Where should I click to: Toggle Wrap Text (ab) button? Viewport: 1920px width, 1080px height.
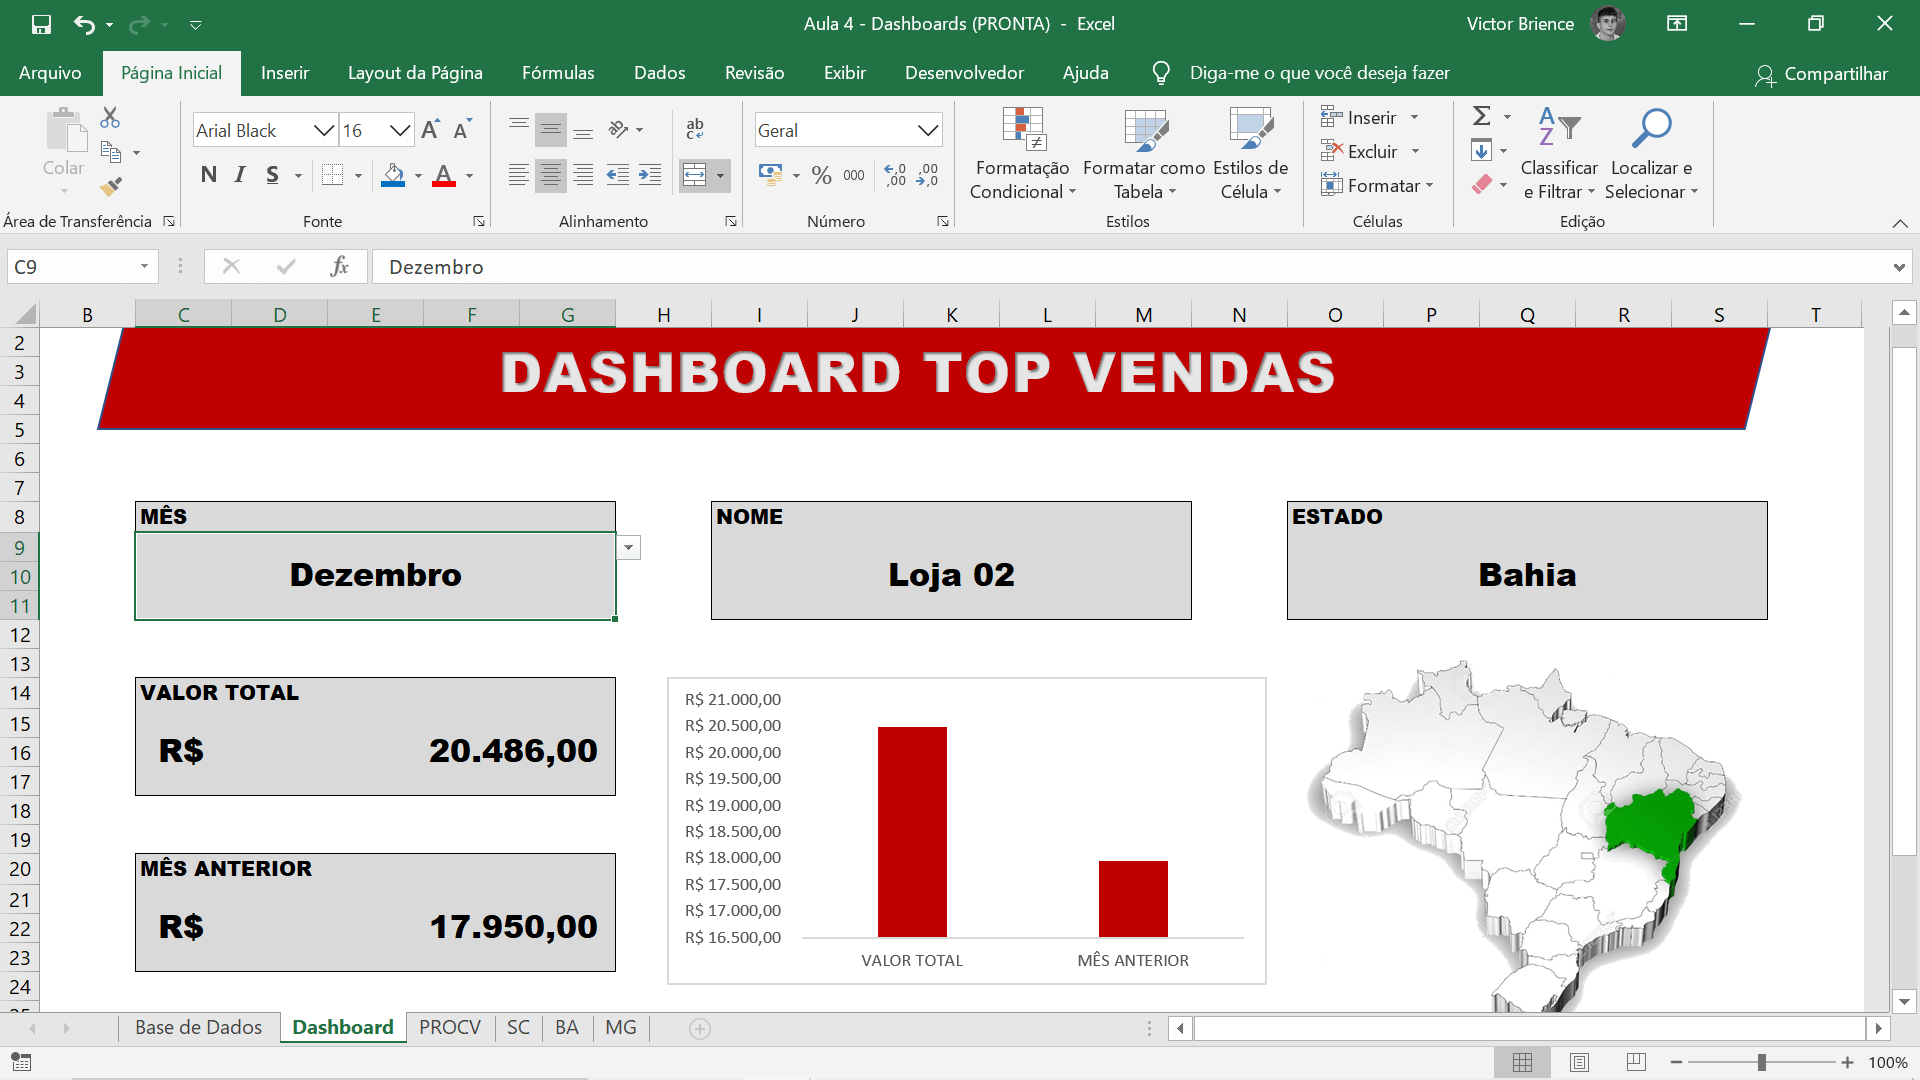point(695,129)
